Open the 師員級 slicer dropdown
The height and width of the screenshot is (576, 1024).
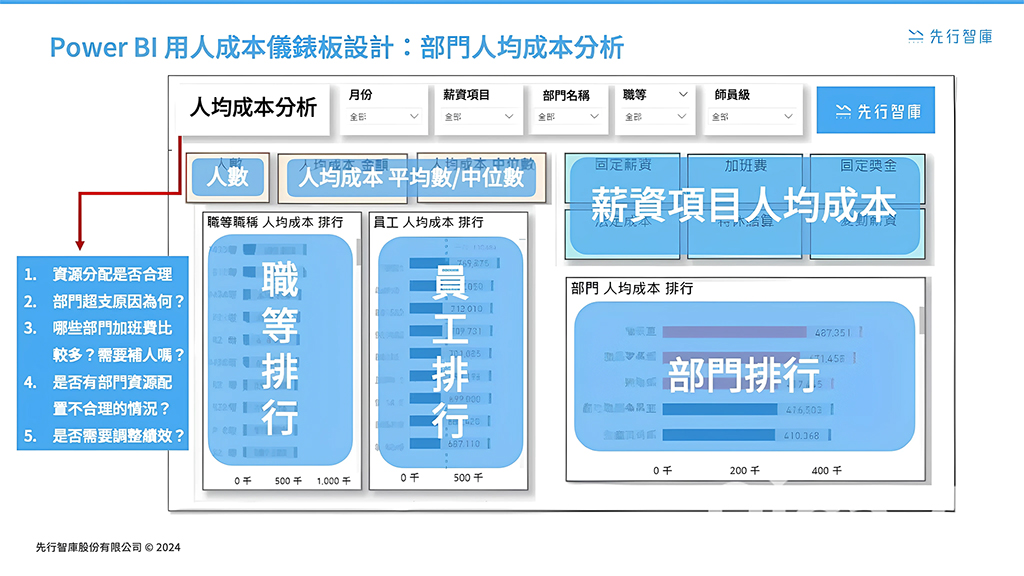point(752,116)
